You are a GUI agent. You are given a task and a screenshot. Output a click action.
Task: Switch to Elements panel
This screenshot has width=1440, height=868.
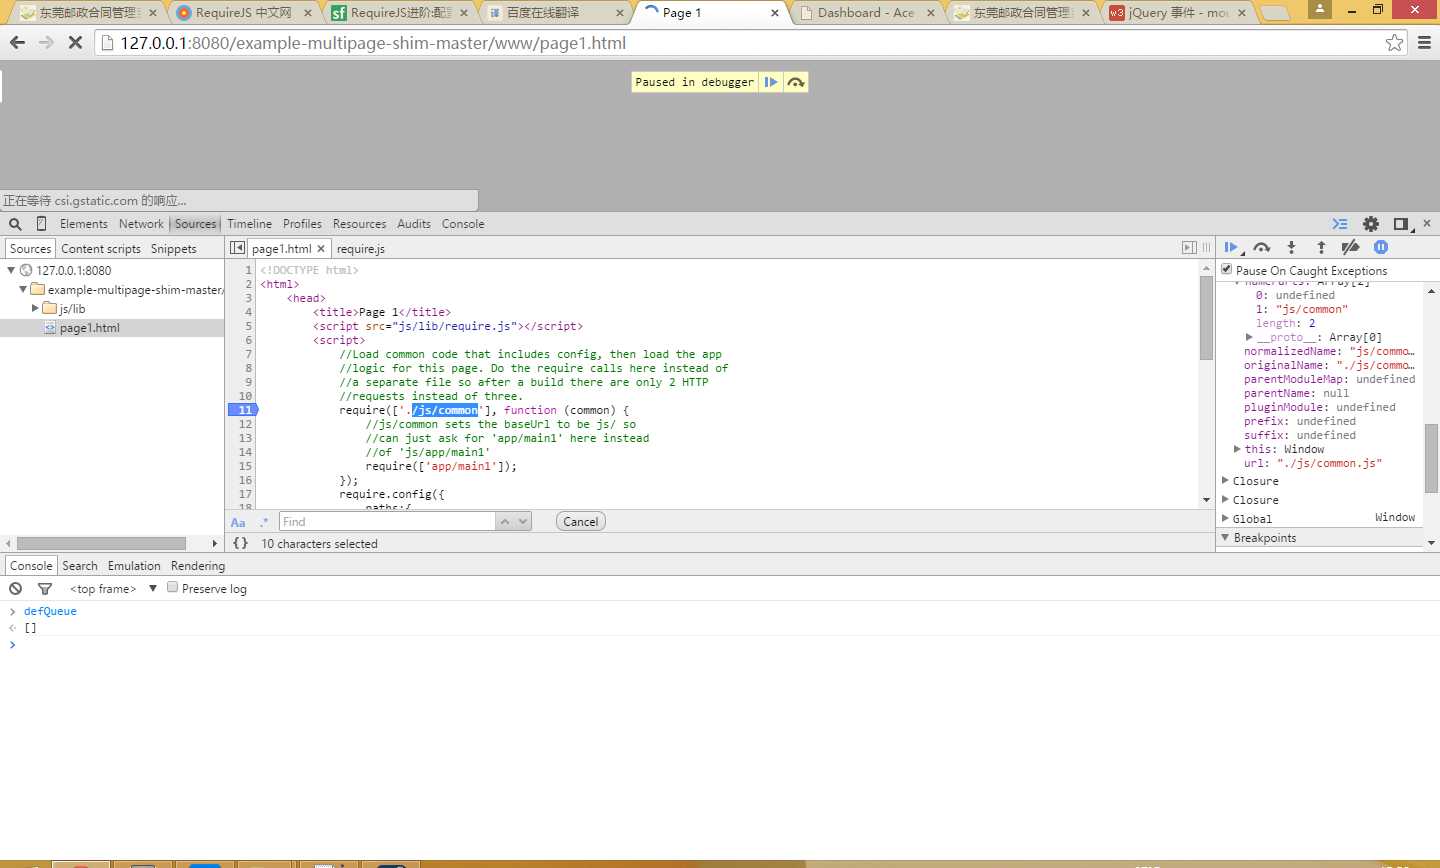(x=83, y=224)
